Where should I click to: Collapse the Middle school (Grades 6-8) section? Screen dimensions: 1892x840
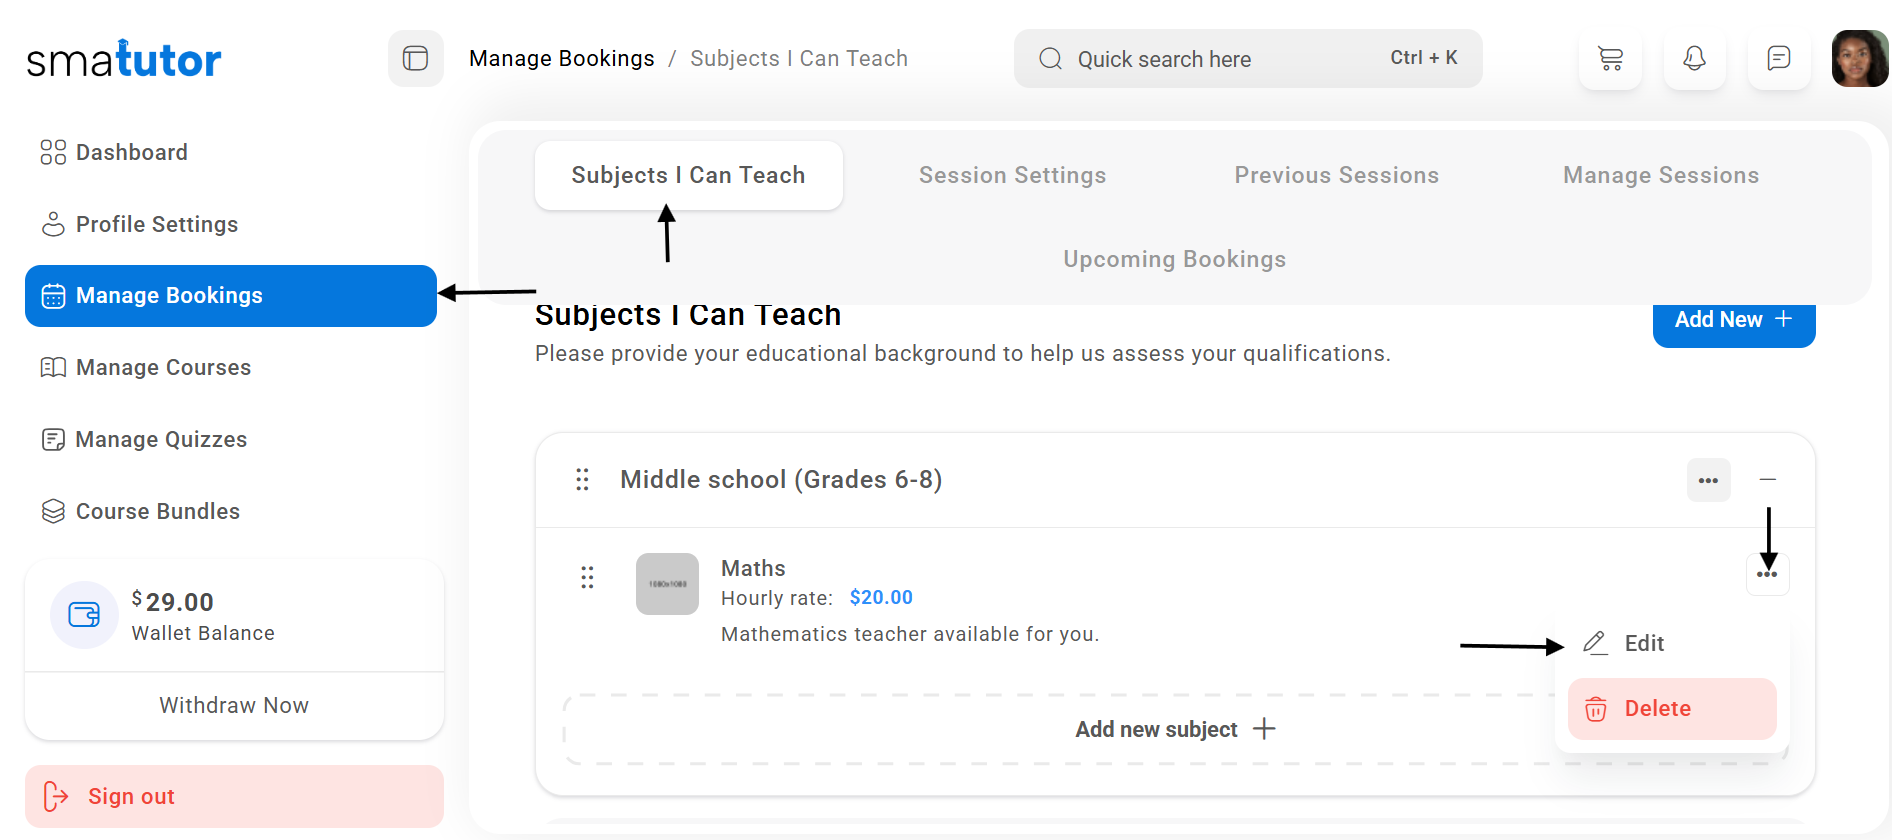pyautogui.click(x=1767, y=480)
